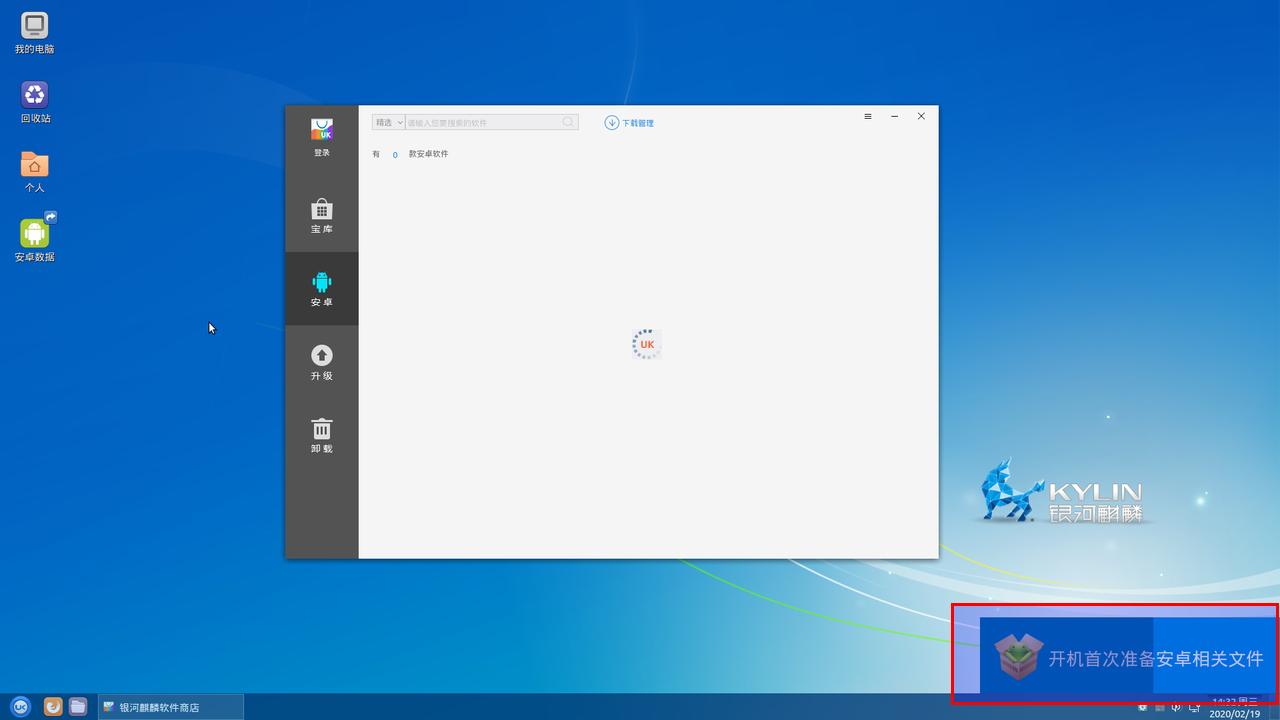The image size is (1280, 720).
Task: Click 我的电脑 desktop icon
Action: pyautogui.click(x=35, y=33)
